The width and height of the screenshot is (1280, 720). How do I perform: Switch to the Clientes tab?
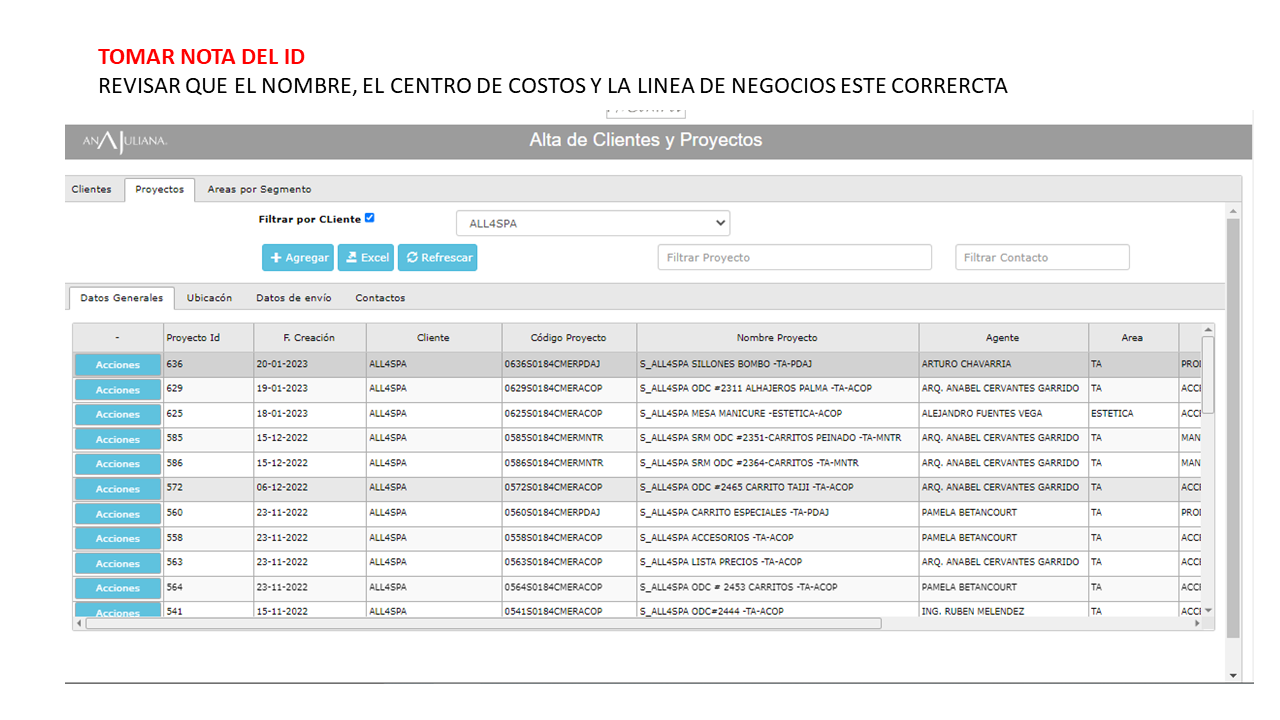(92, 190)
